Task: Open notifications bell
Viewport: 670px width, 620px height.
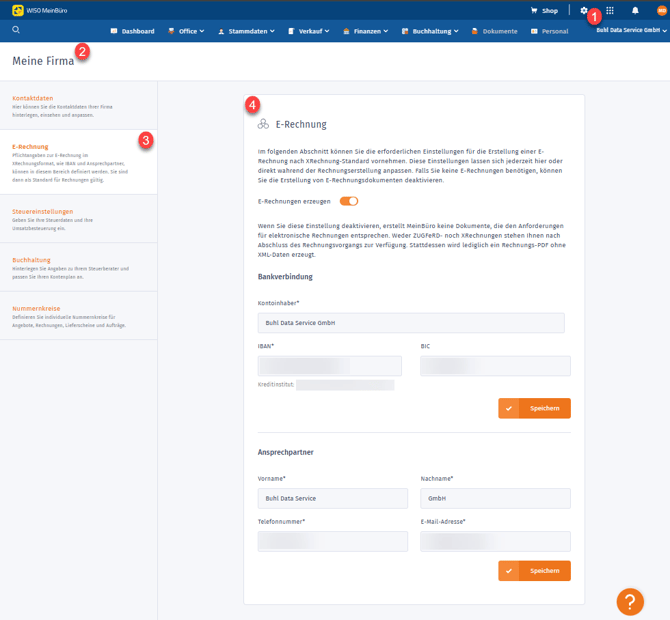Action: [x=635, y=10]
